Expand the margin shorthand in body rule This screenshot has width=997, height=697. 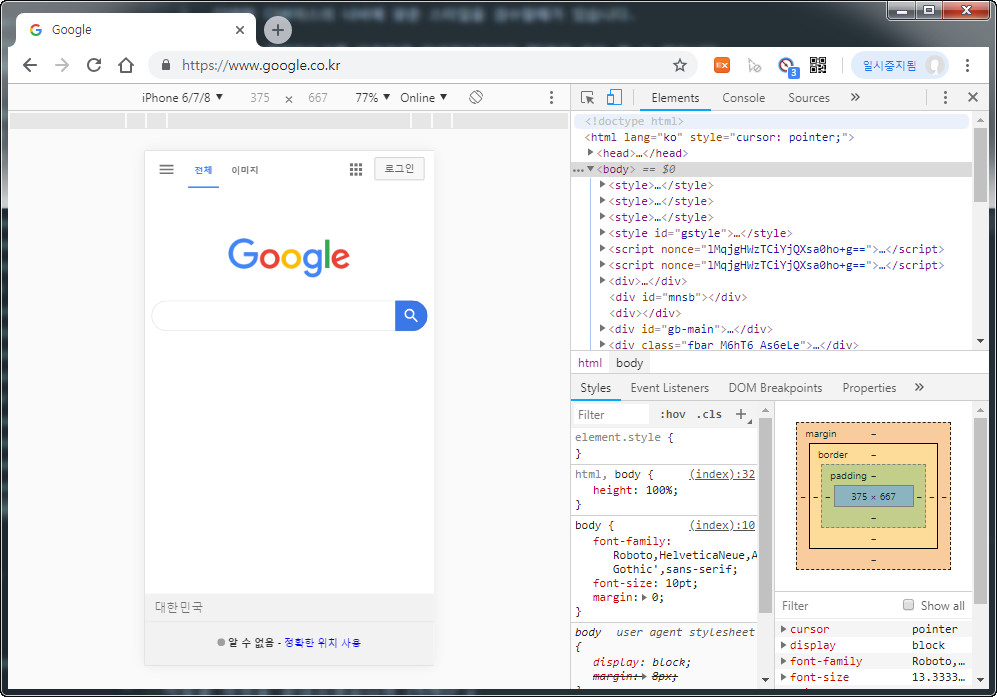[645, 598]
